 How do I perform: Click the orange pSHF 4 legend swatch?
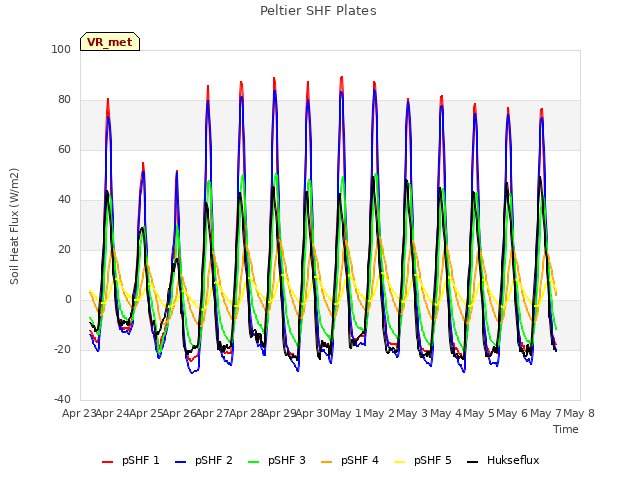click(327, 462)
